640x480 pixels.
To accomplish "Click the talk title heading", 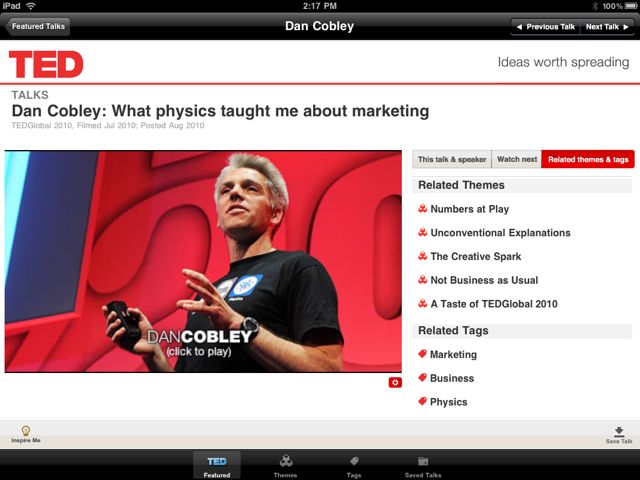I will click(x=220, y=111).
